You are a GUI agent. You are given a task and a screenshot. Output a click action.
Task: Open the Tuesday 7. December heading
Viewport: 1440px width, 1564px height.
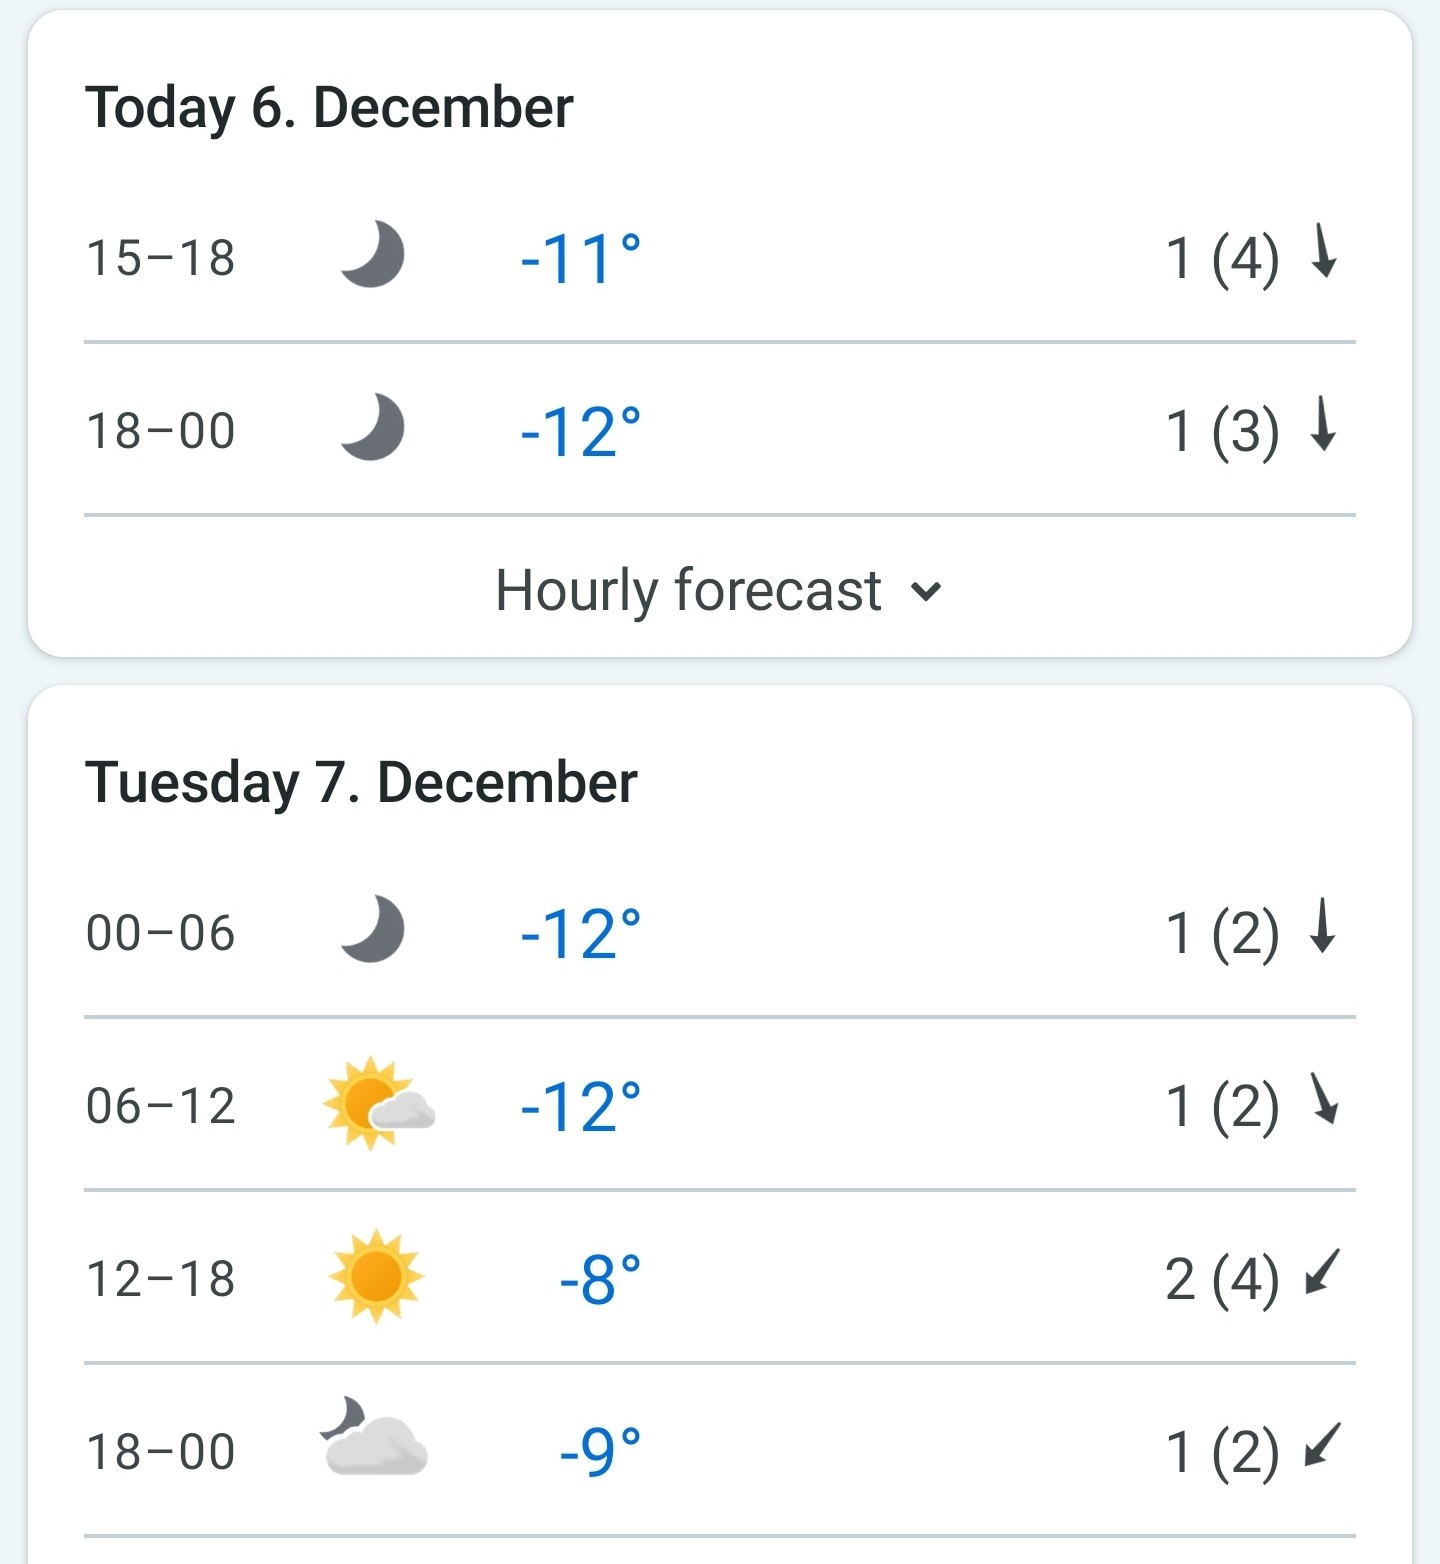(x=361, y=782)
